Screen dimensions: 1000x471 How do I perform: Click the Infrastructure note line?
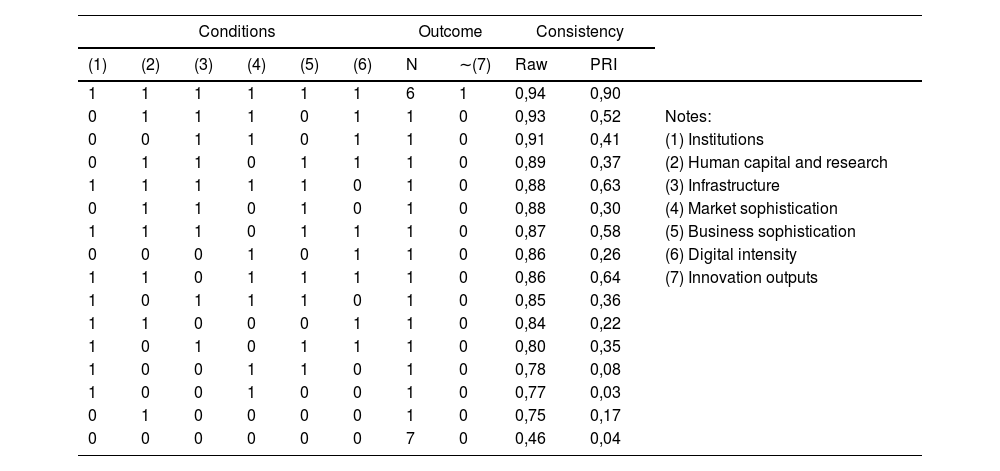[x=722, y=186]
